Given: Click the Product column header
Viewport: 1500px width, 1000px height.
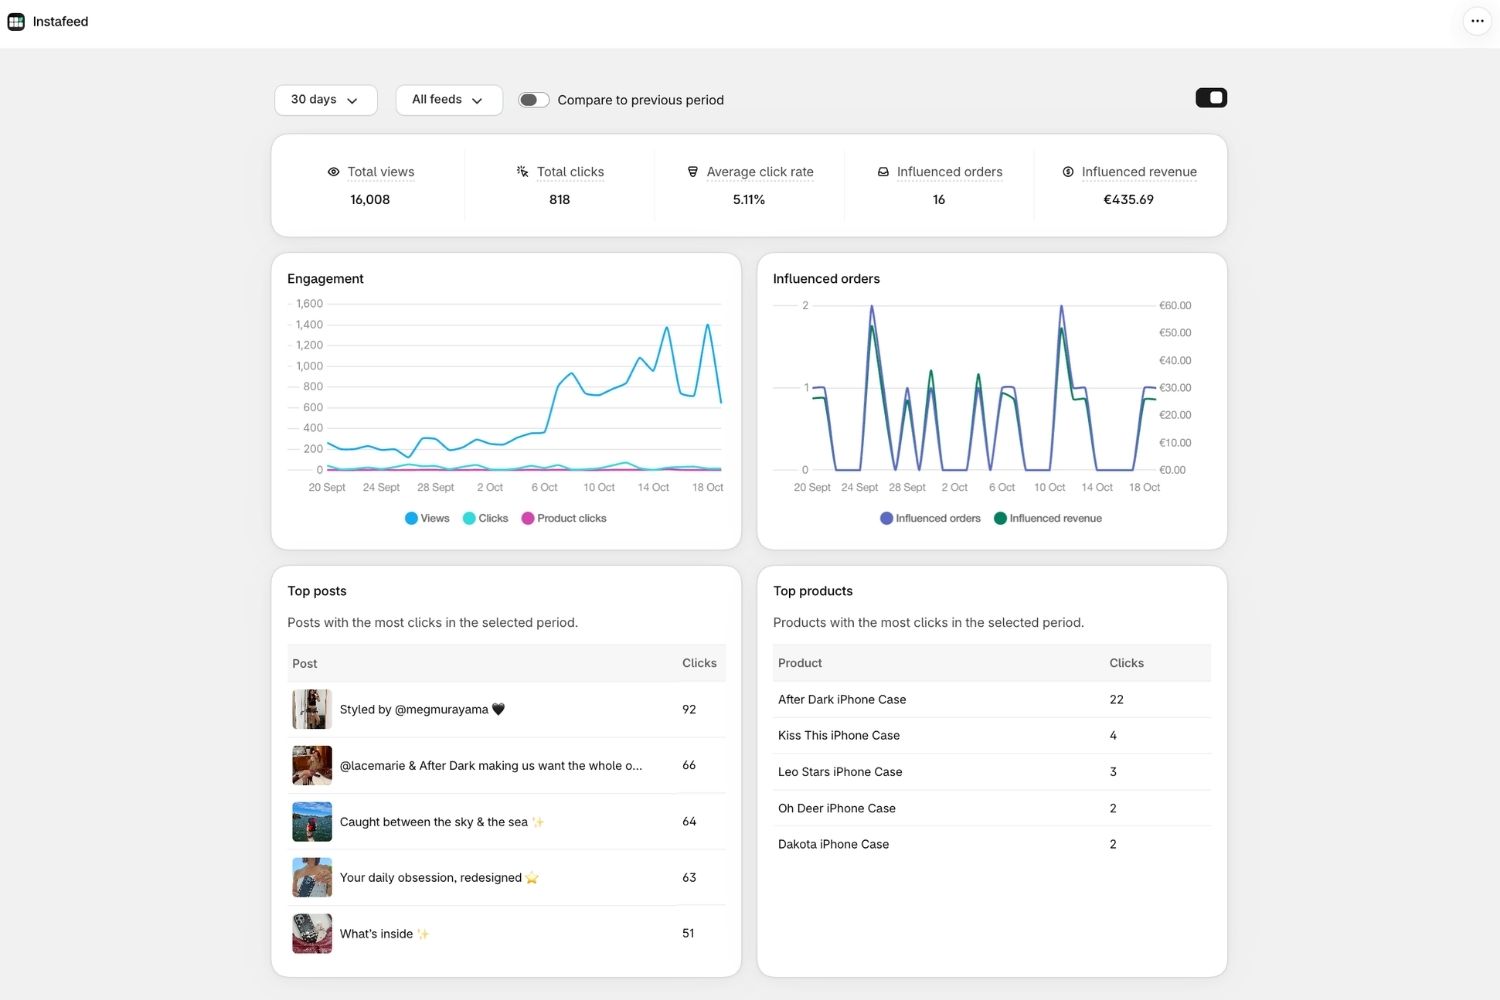Looking at the screenshot, I should tap(800, 663).
